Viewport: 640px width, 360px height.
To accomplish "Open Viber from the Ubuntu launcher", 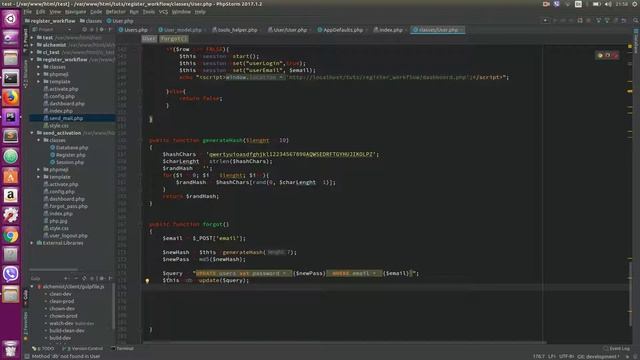I will click(11, 274).
